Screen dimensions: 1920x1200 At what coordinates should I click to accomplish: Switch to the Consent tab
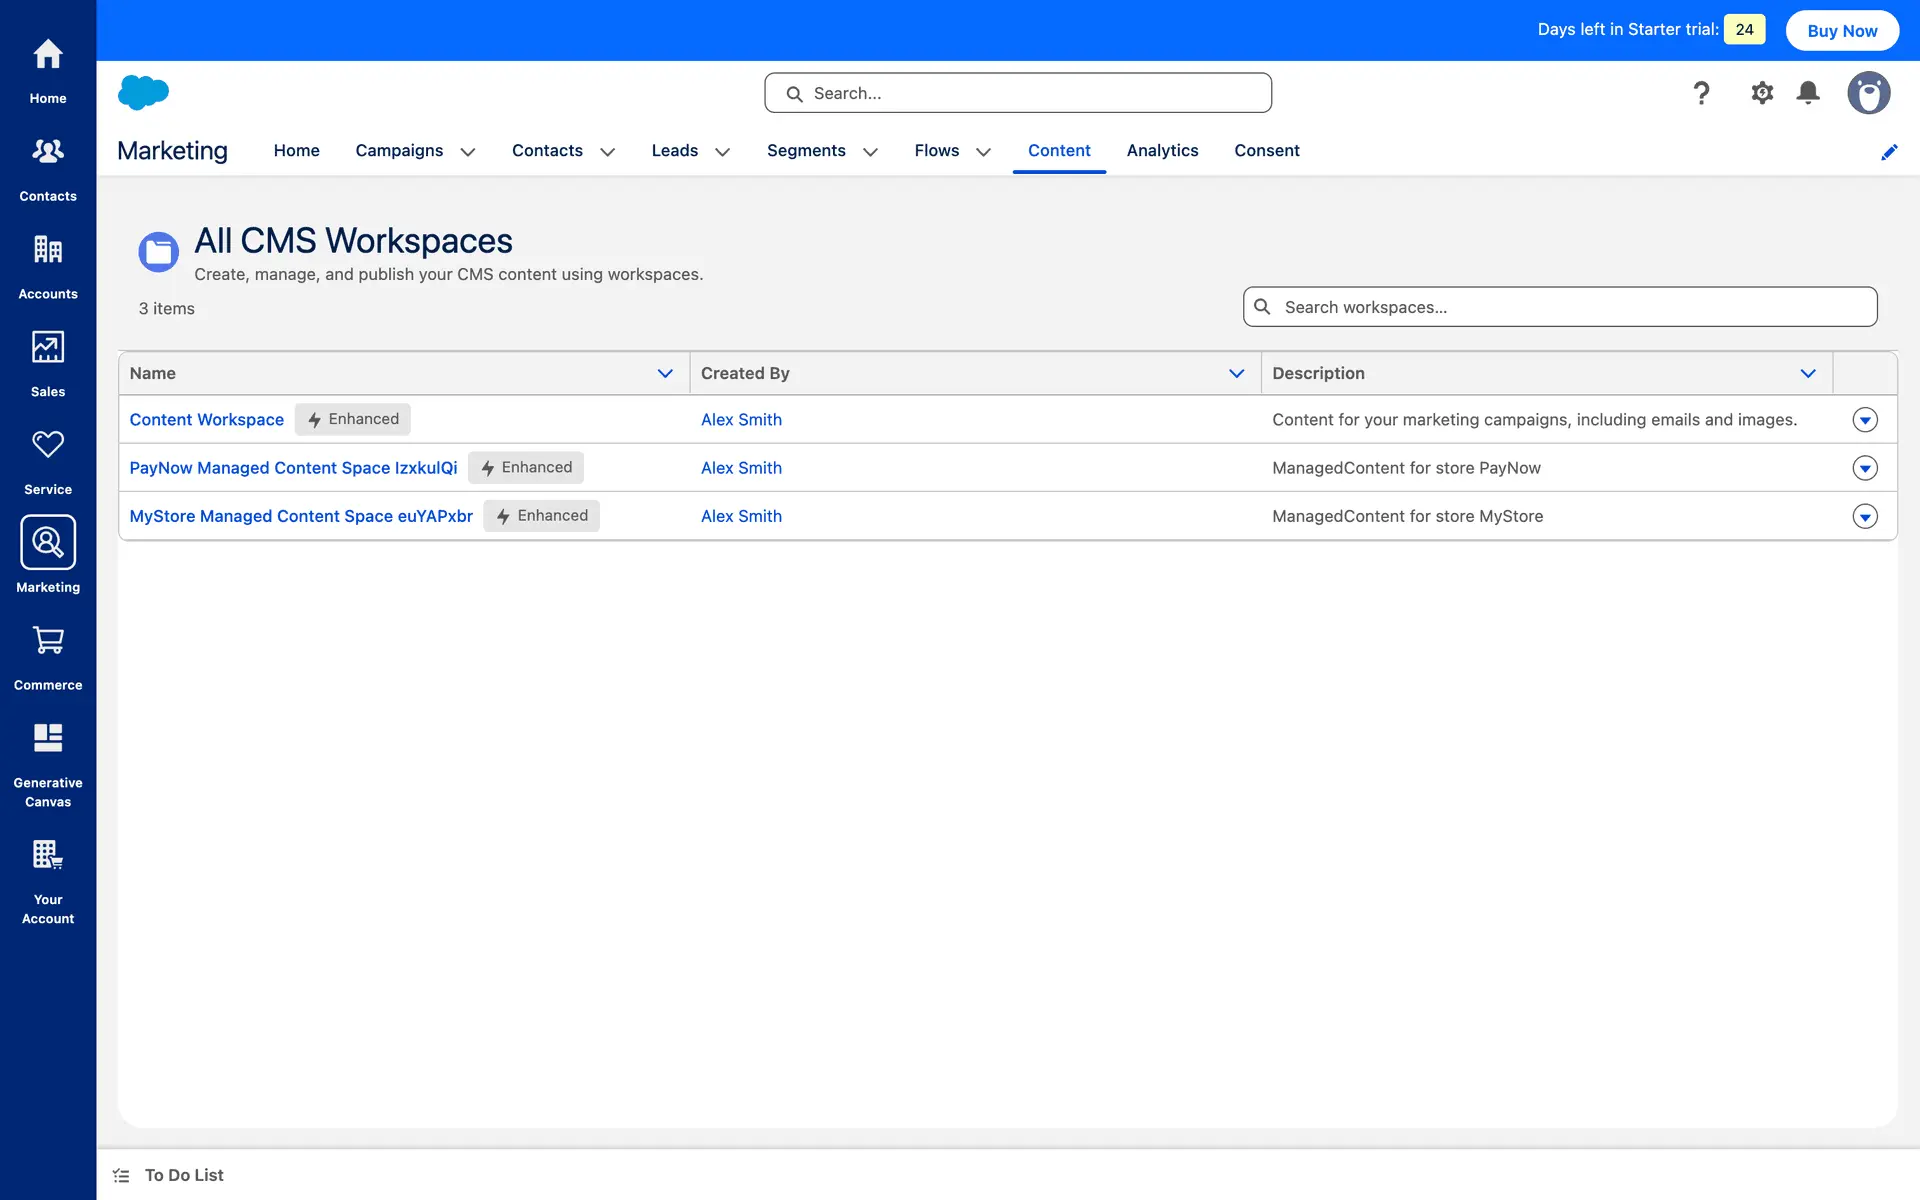(x=1266, y=150)
